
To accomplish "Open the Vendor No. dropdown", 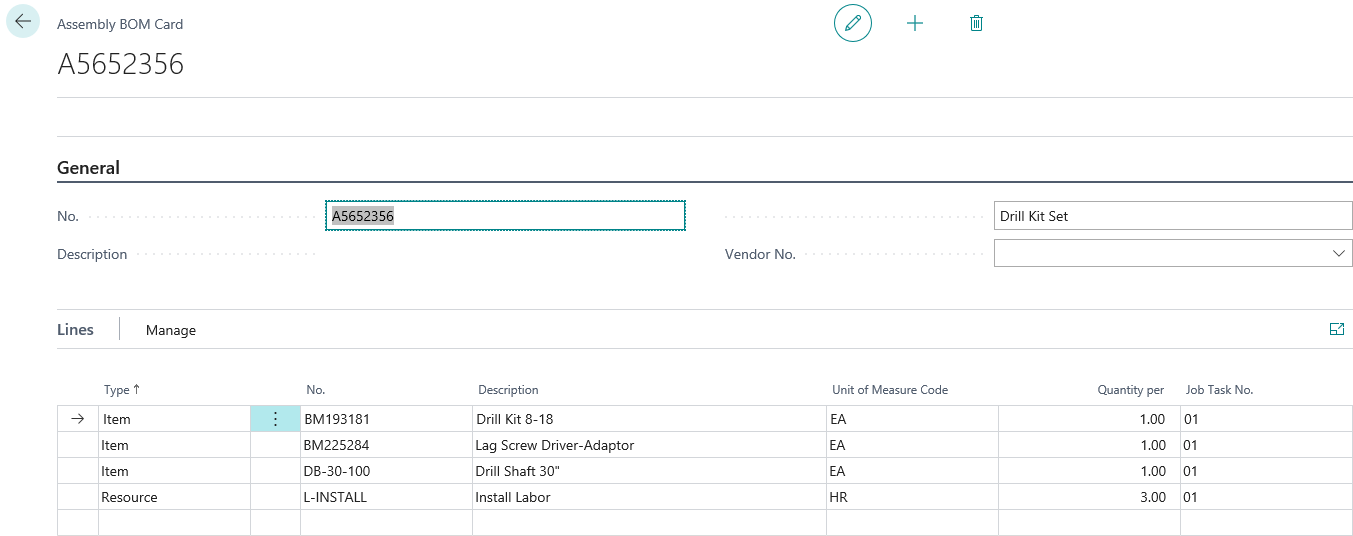I will click(x=1339, y=254).
